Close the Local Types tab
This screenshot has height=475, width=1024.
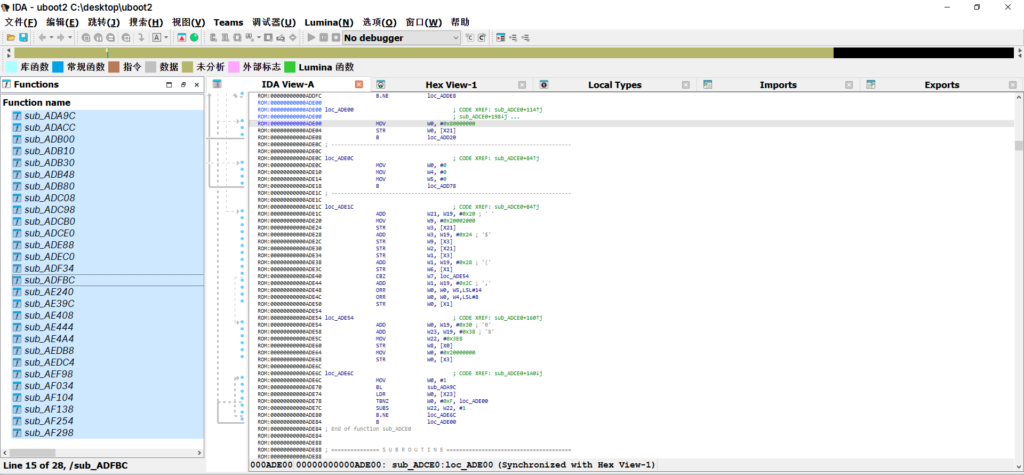(x=686, y=85)
